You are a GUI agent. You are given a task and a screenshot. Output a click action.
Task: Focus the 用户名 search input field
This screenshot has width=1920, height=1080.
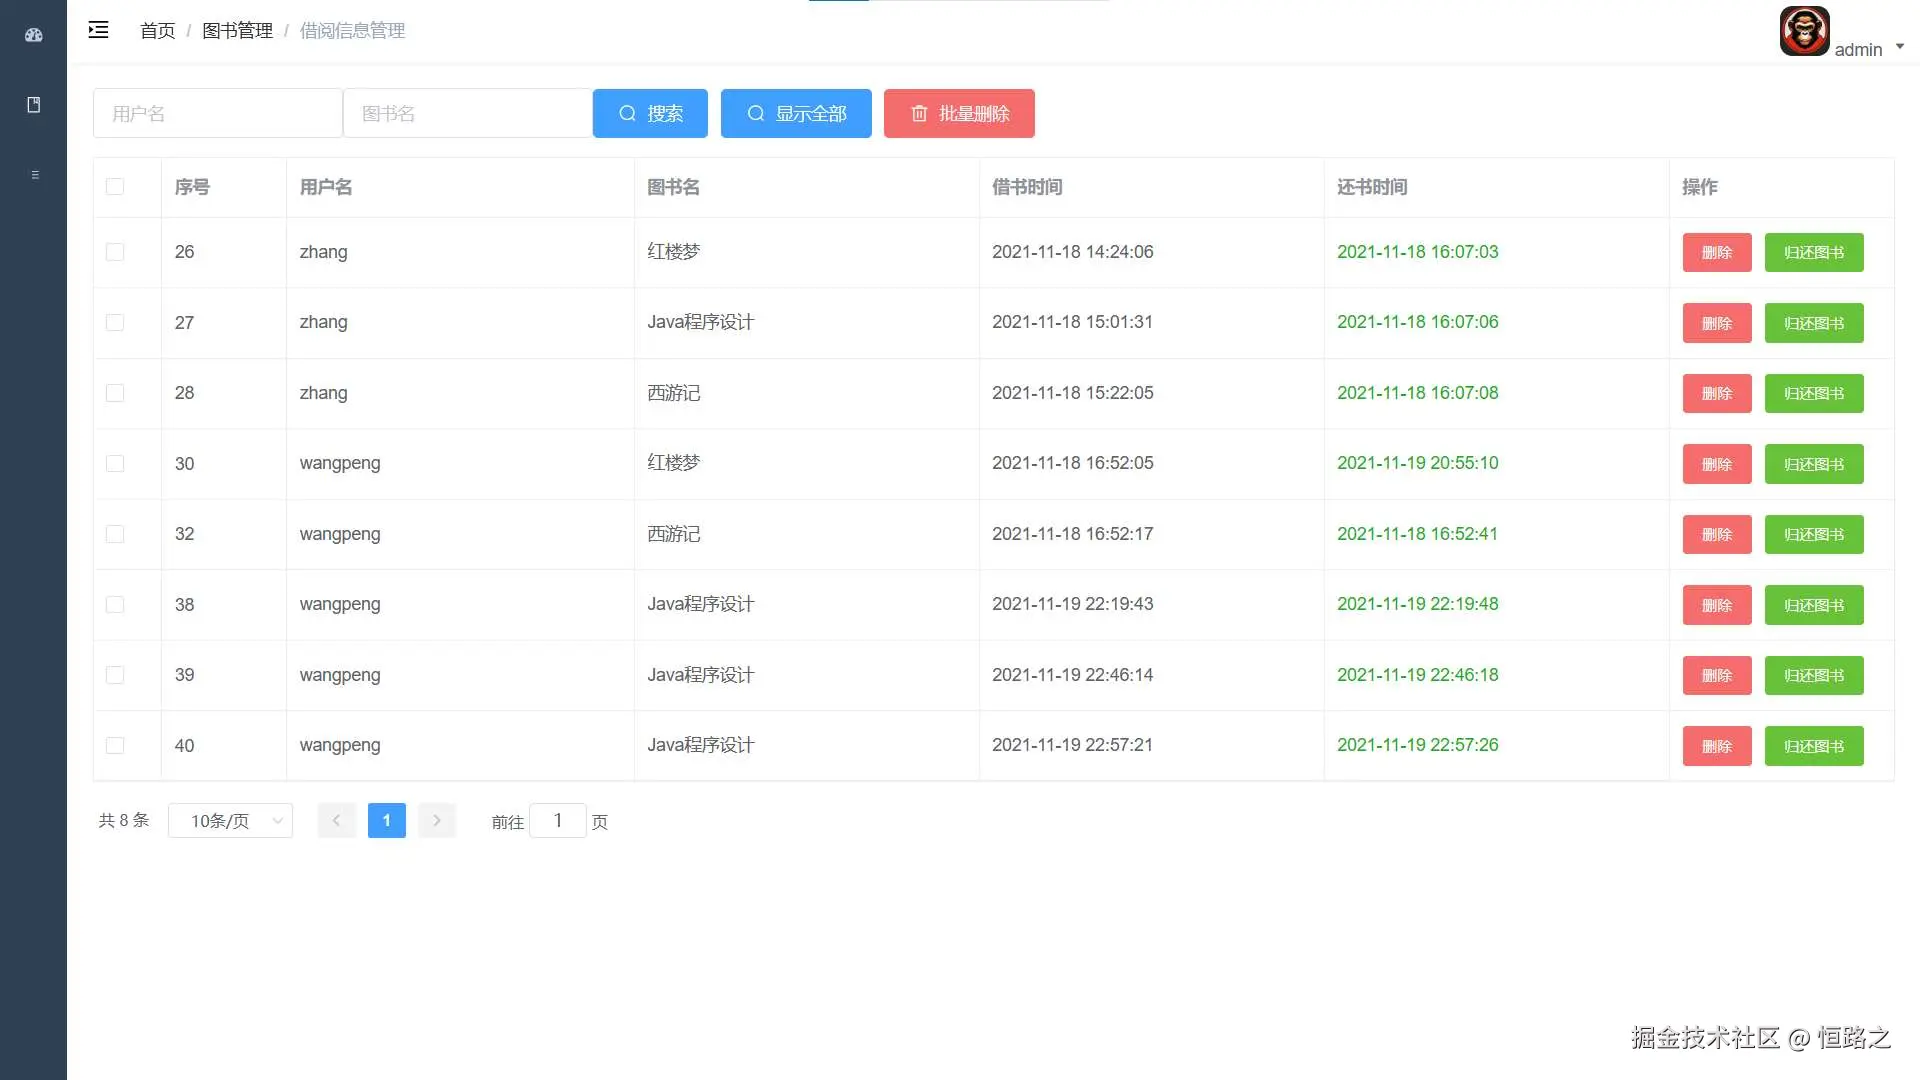click(217, 114)
